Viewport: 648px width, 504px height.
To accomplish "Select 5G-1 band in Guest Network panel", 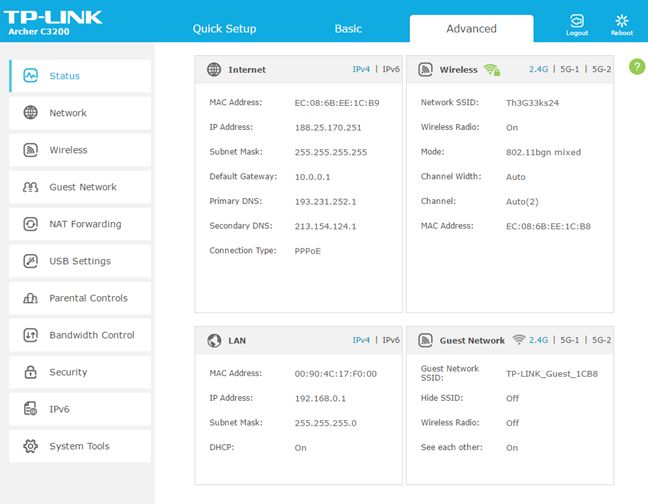I will point(569,340).
